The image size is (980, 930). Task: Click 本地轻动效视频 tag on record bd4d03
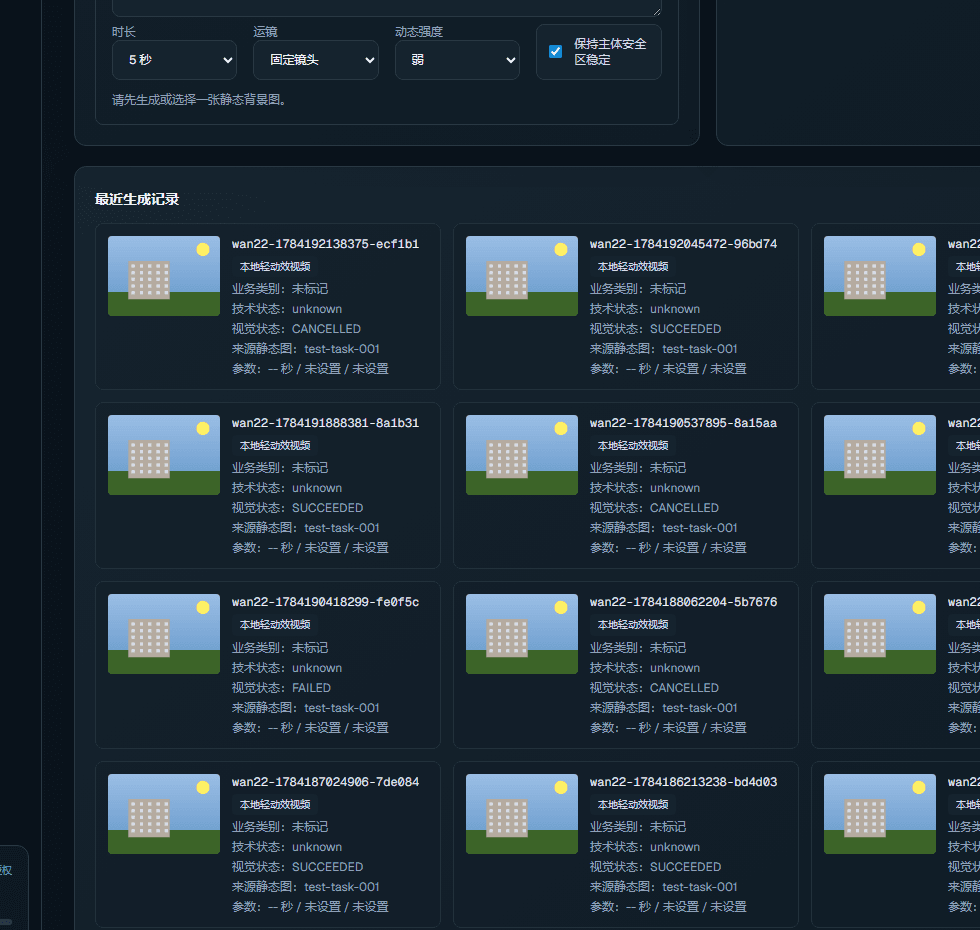point(633,804)
